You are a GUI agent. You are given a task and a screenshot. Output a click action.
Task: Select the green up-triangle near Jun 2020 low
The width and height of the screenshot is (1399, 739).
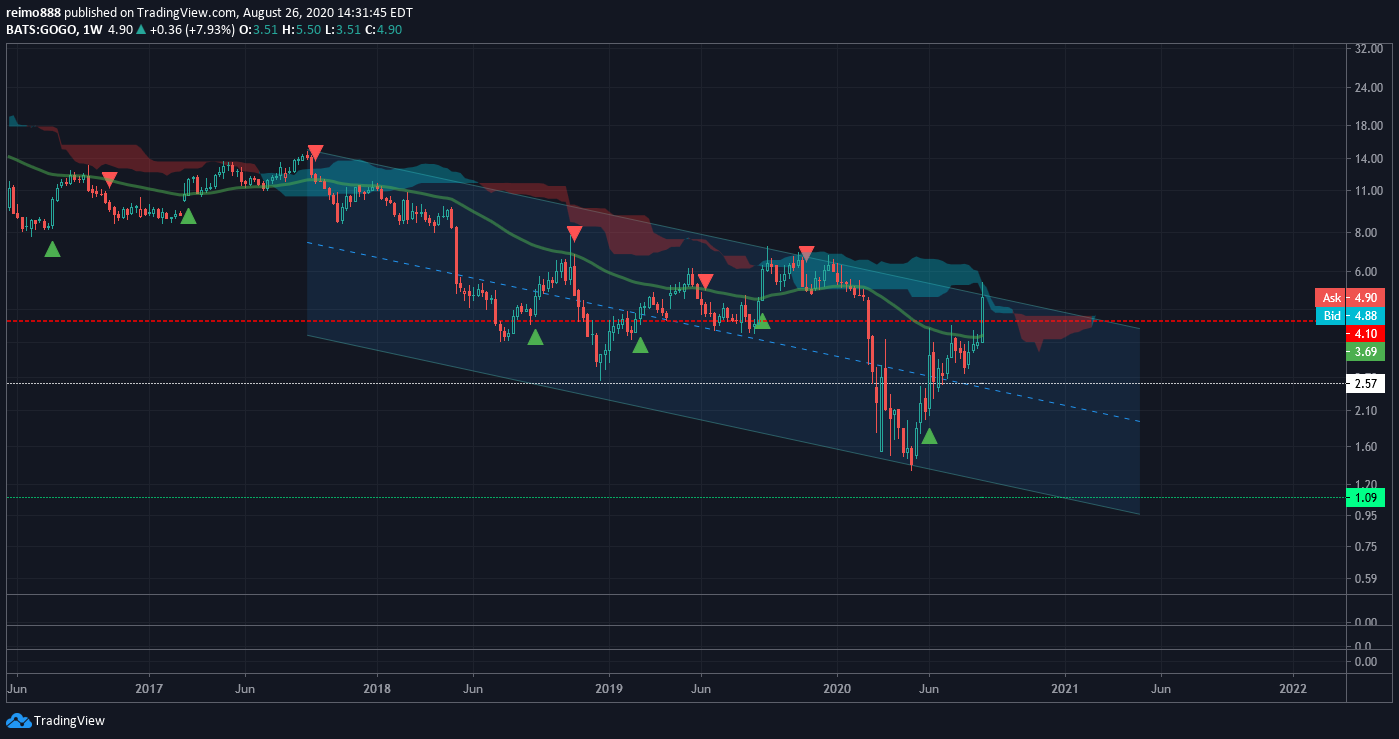(x=929, y=435)
